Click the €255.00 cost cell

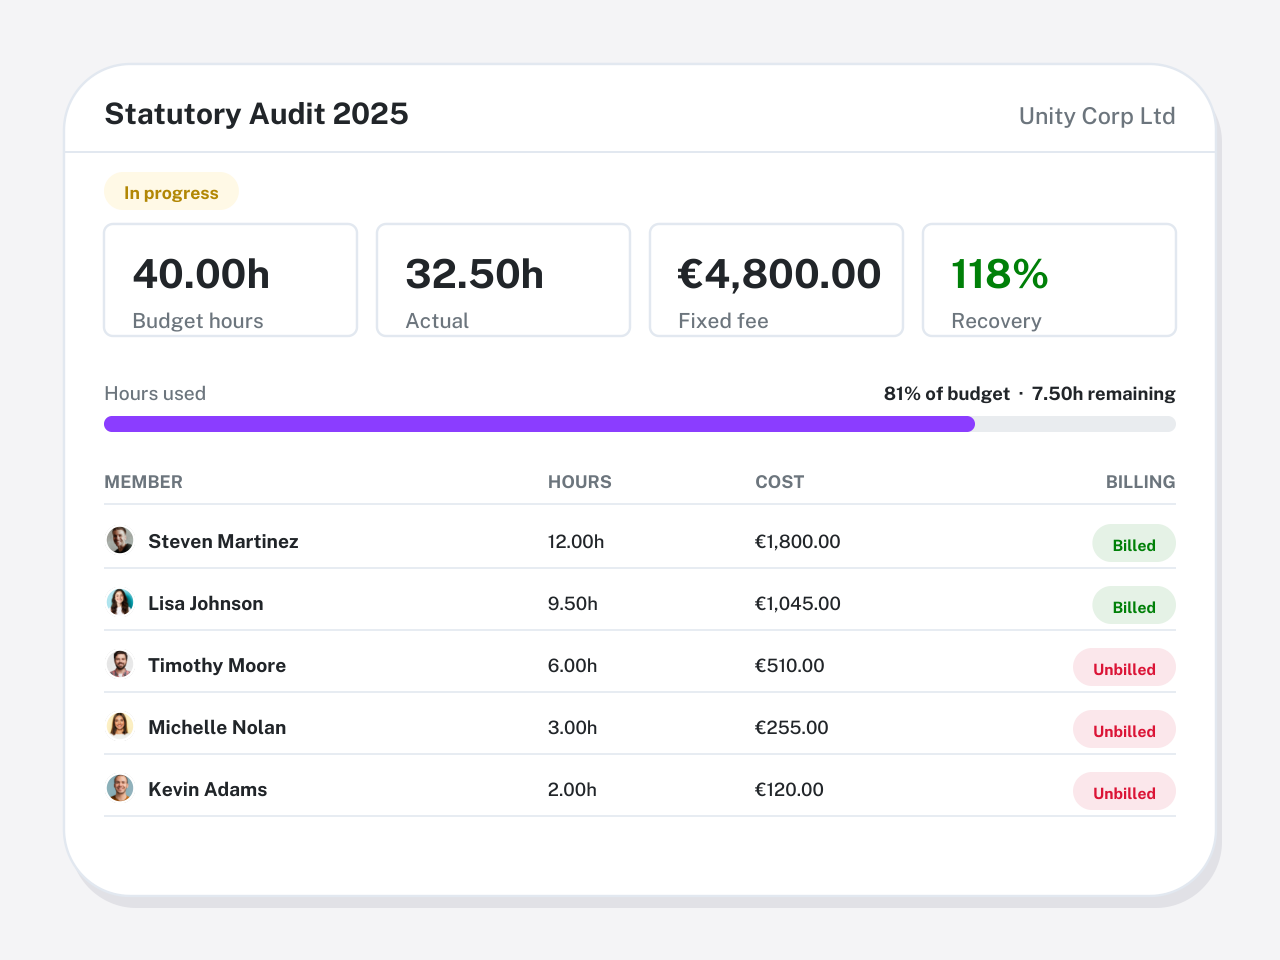click(792, 727)
